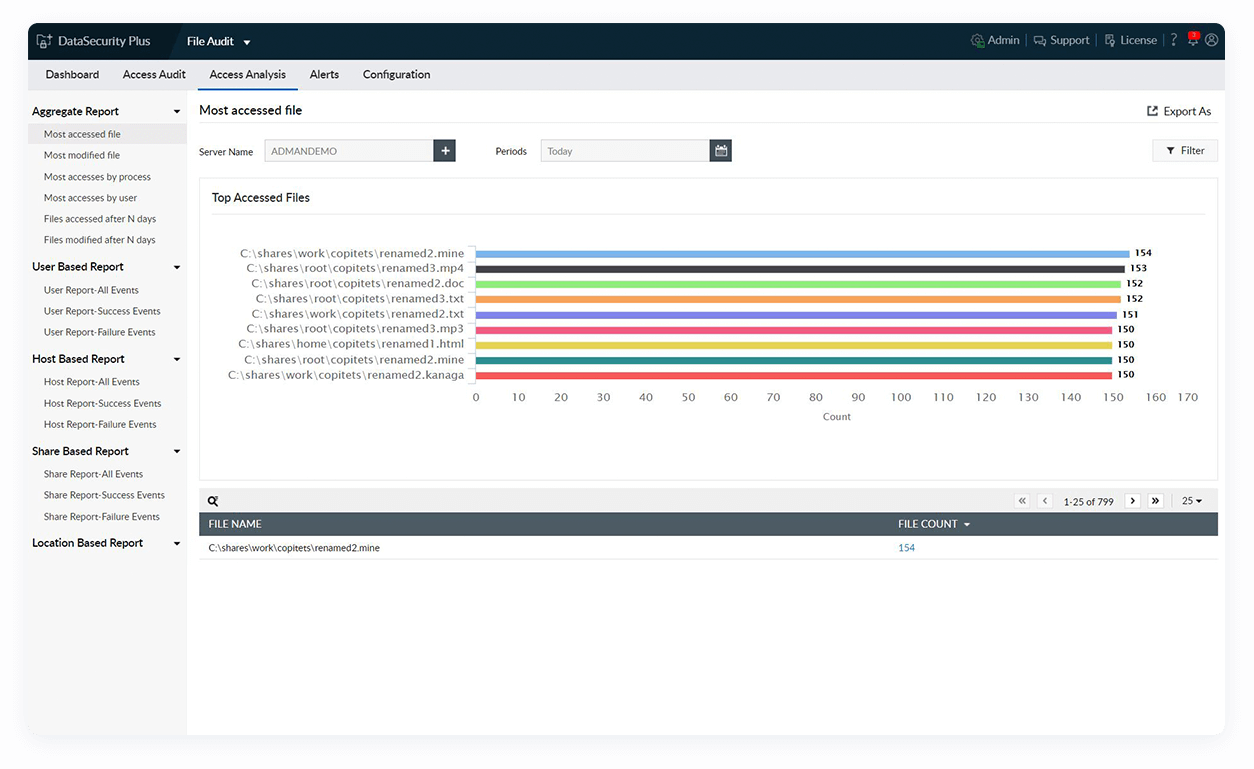Viewport: 1254px width, 769px height.
Task: Open the user profile icon
Action: pos(1211,41)
